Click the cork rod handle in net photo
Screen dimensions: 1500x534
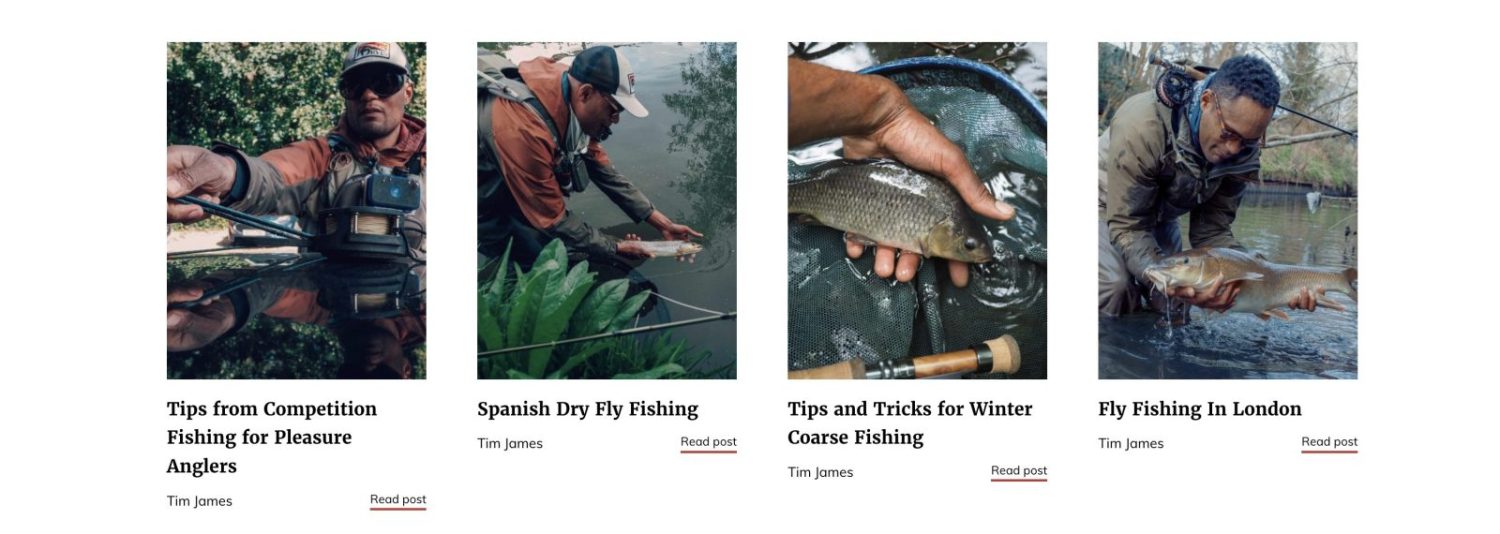pos(958,358)
